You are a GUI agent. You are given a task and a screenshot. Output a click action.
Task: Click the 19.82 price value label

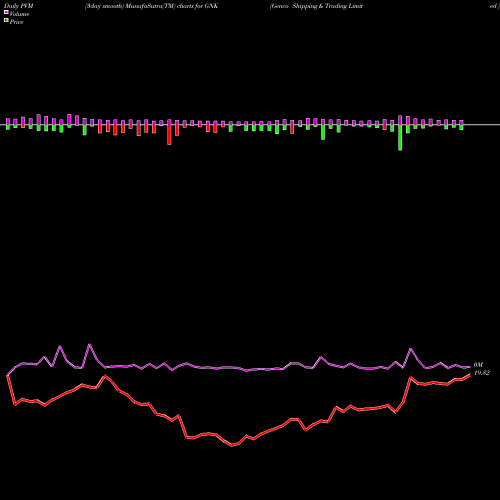tap(482, 373)
